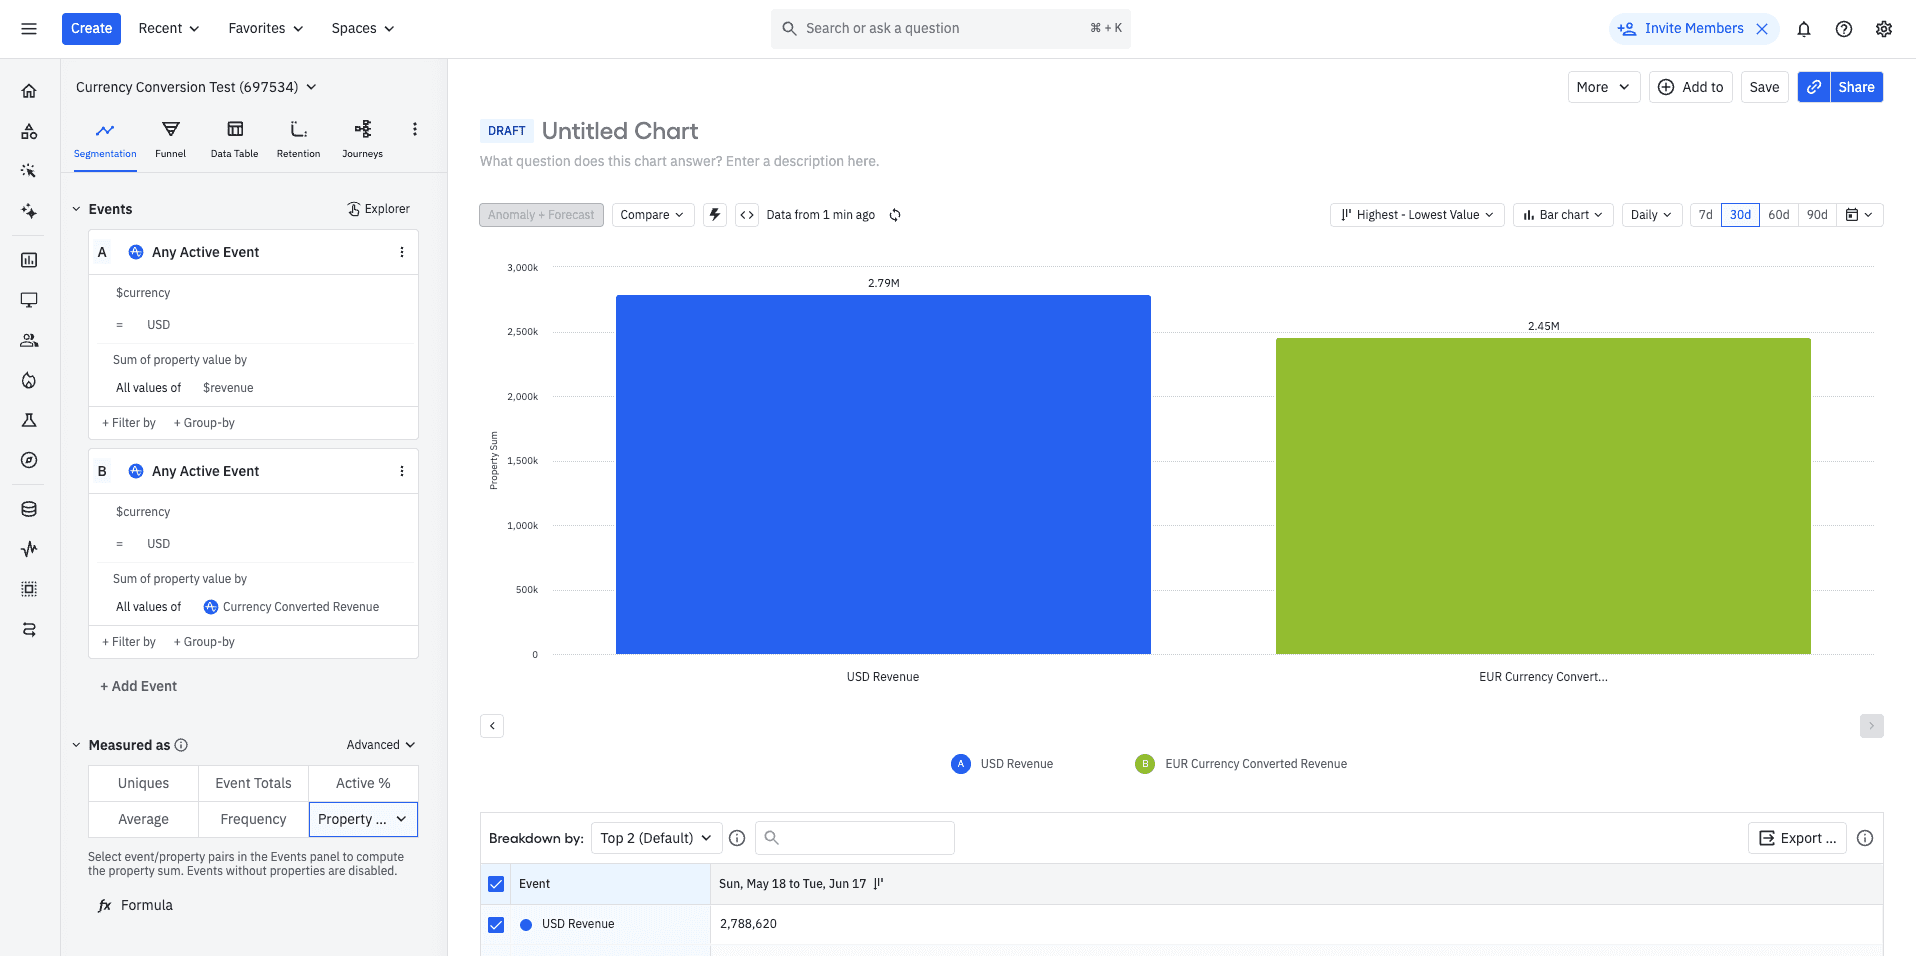Click the EUR Currency Converted Revenue legend swatch

pos(1144,764)
